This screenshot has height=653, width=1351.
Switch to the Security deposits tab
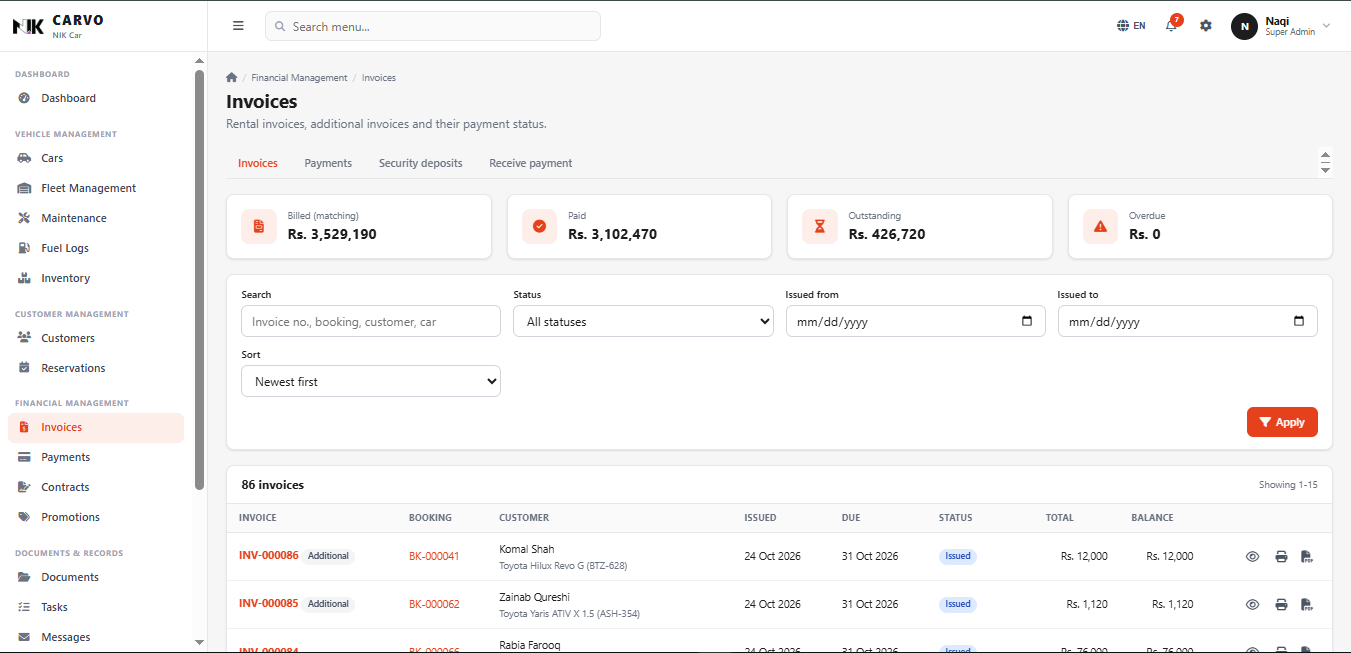pyautogui.click(x=421, y=163)
